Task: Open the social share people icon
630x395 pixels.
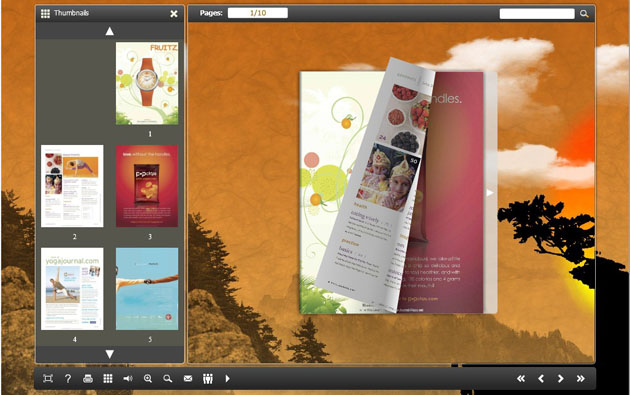Action: [x=208, y=379]
